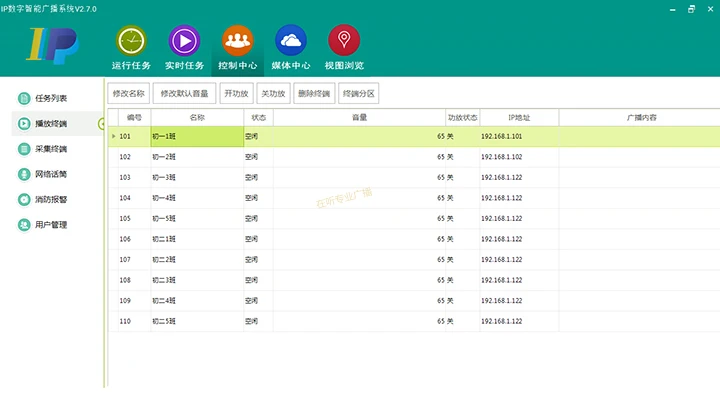Click amplifier status 关 in row 109
The image size is (720, 393).
coord(450,301)
